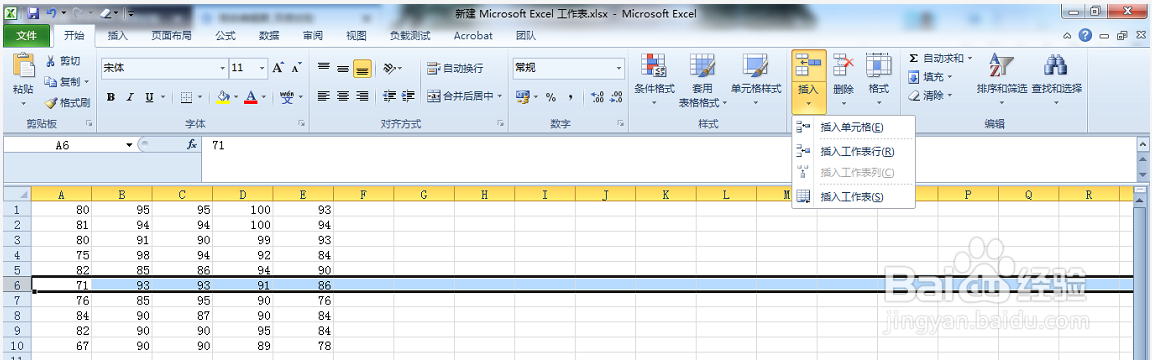The width and height of the screenshot is (1152, 360).
Task: Open the Clear (清除) dropdown
Action: [930, 95]
